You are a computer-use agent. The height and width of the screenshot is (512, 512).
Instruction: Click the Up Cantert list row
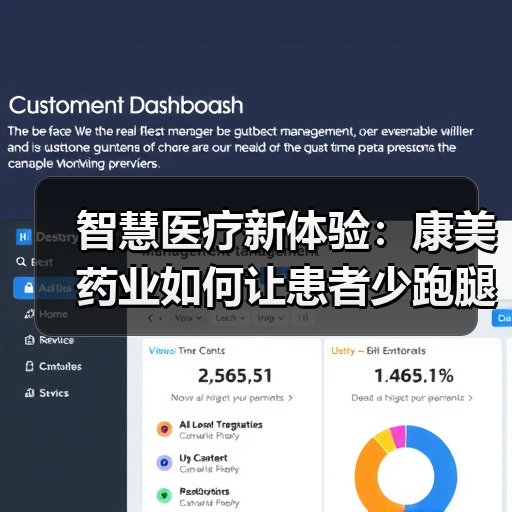(x=198, y=463)
